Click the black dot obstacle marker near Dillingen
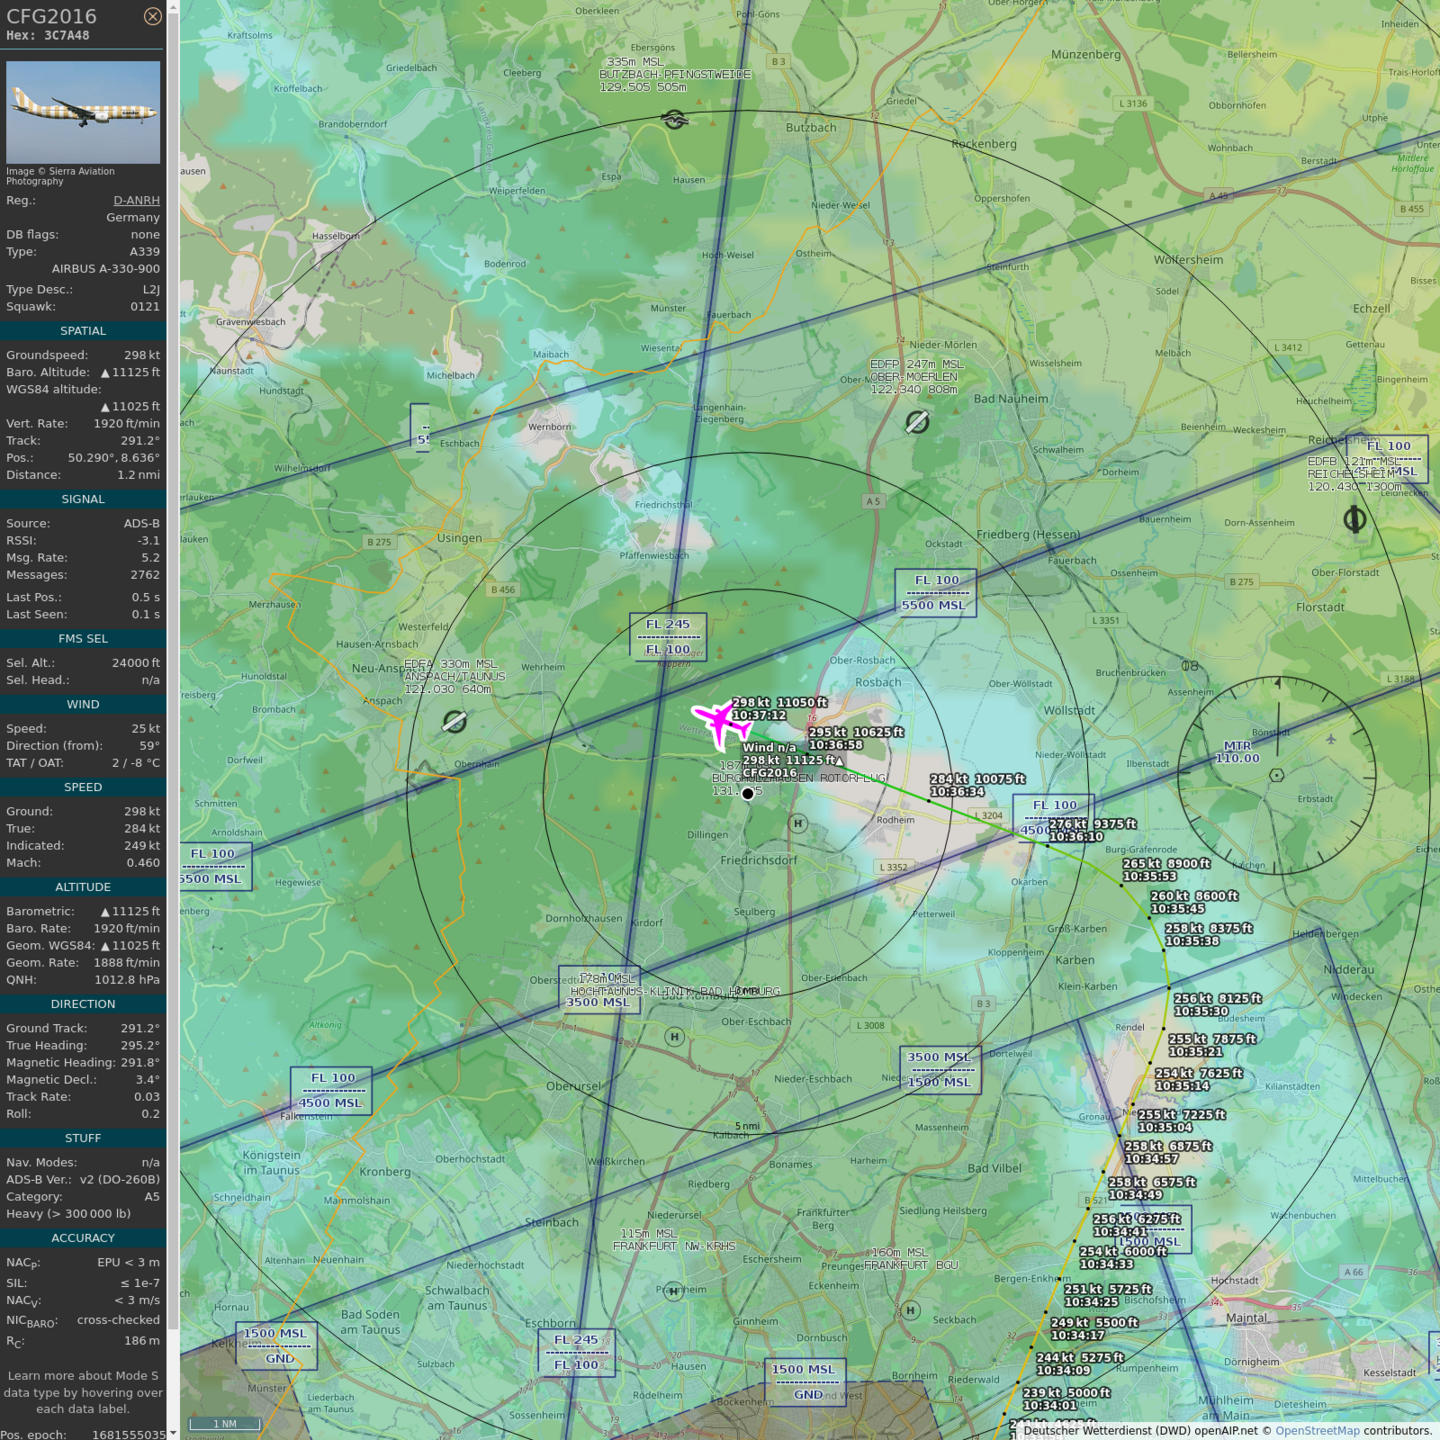This screenshot has width=1440, height=1440. click(748, 794)
